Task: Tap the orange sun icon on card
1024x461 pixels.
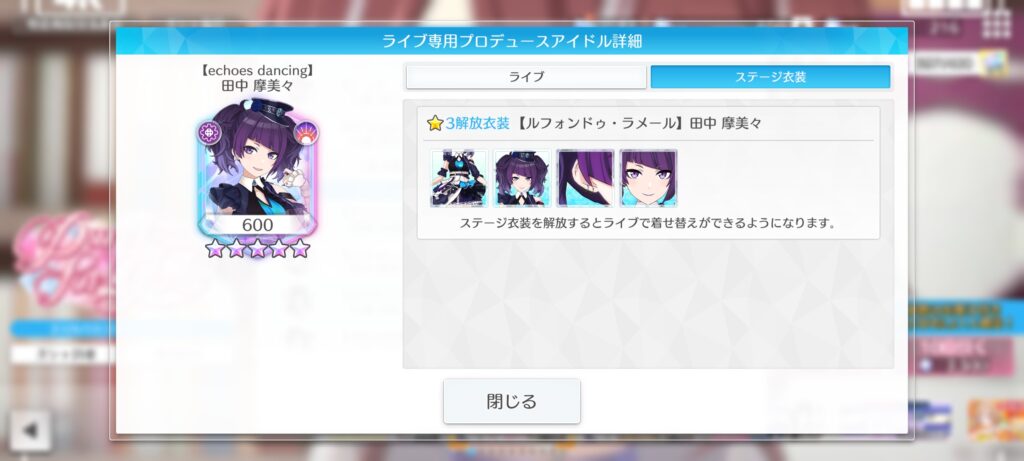Action: tap(305, 133)
